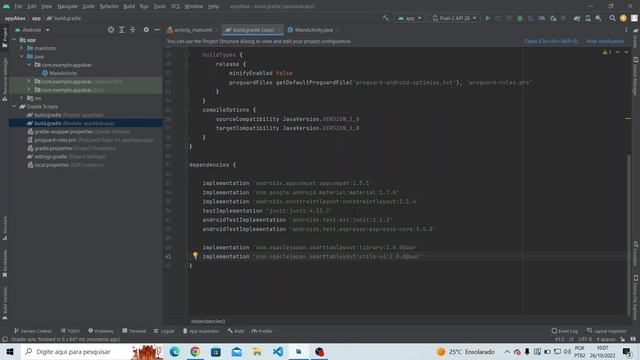Screen dimensions: 640x360
Task: Click the Search Everywhere magnifier icon
Action: [x=612, y=18]
